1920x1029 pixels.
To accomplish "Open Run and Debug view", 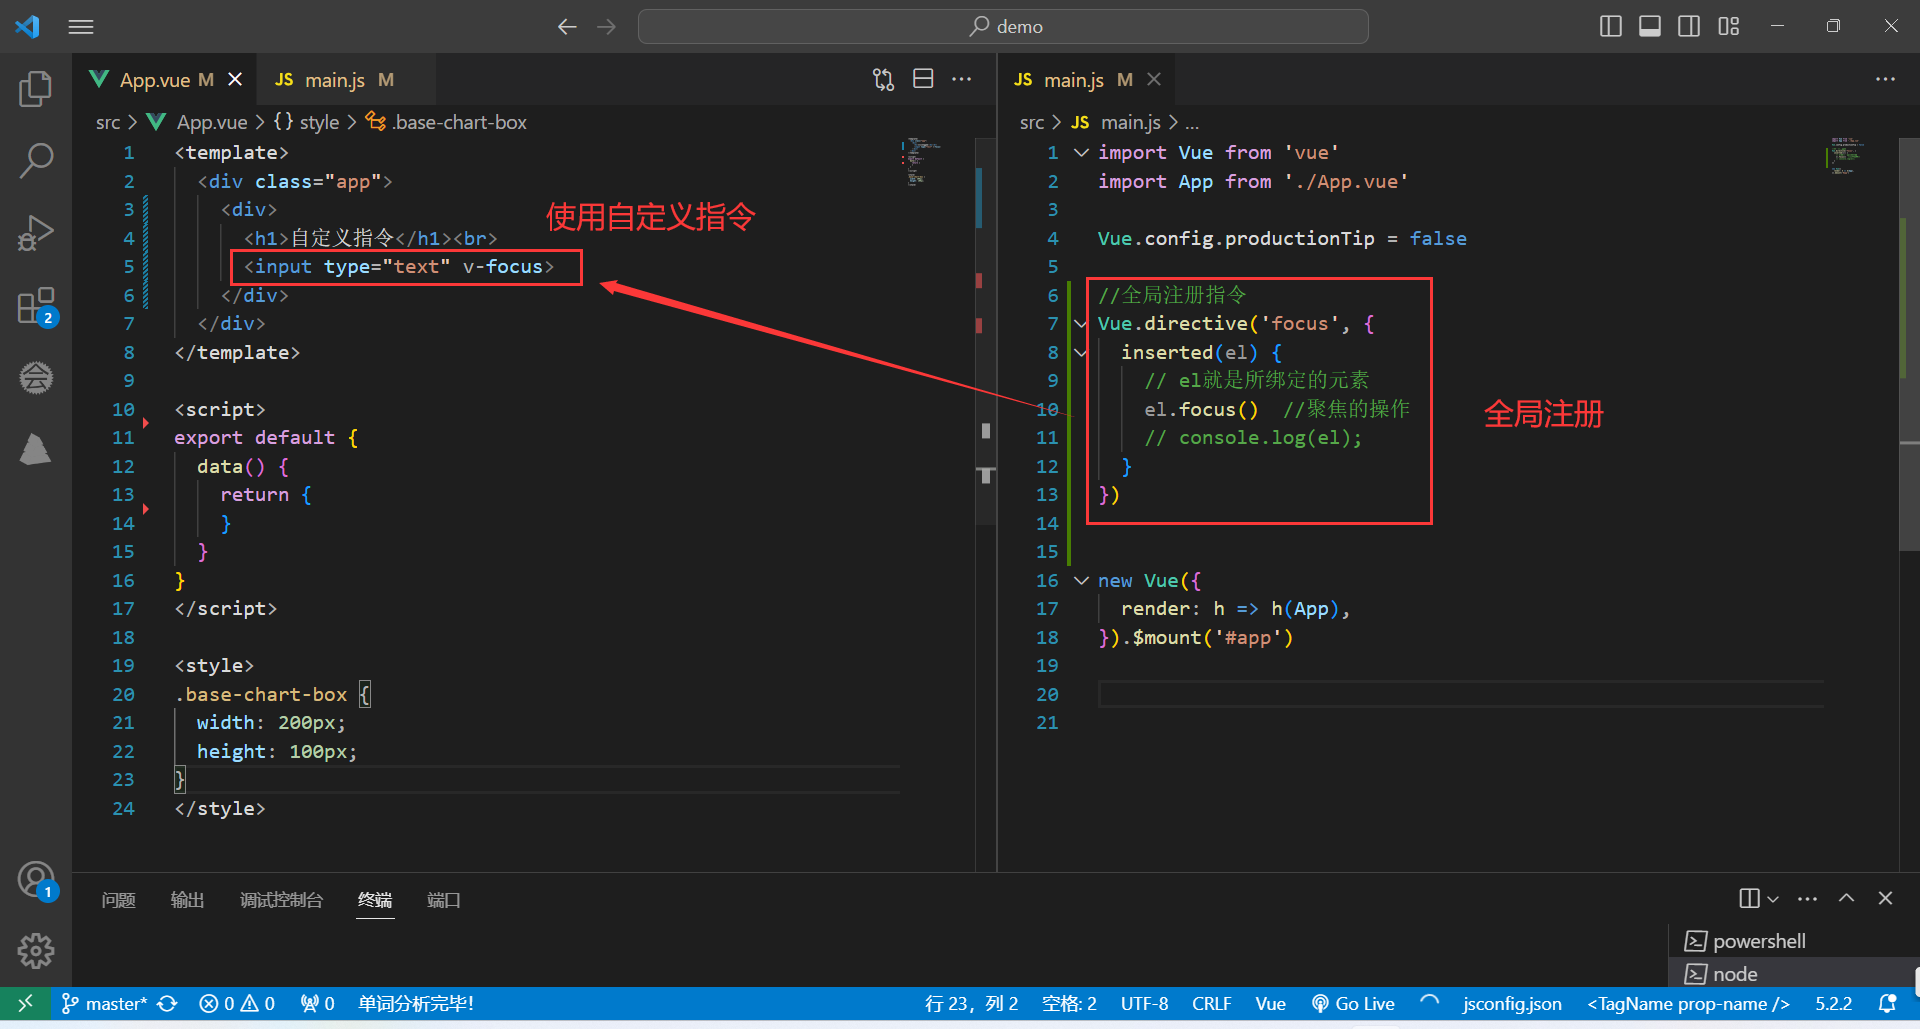I will (36, 232).
